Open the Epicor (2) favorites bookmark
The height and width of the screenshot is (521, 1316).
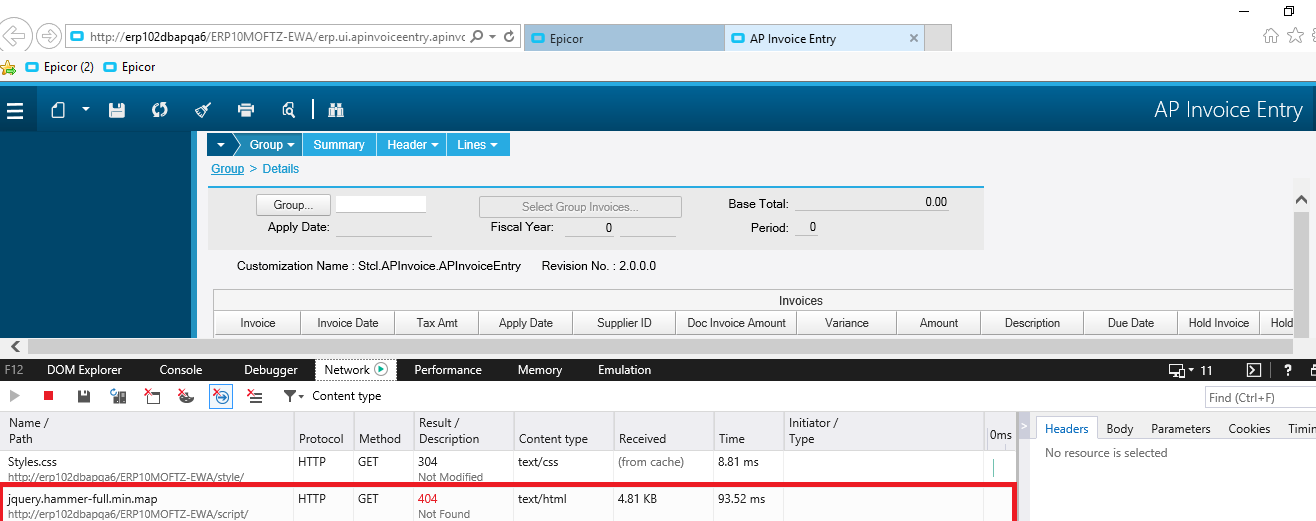click(60, 67)
